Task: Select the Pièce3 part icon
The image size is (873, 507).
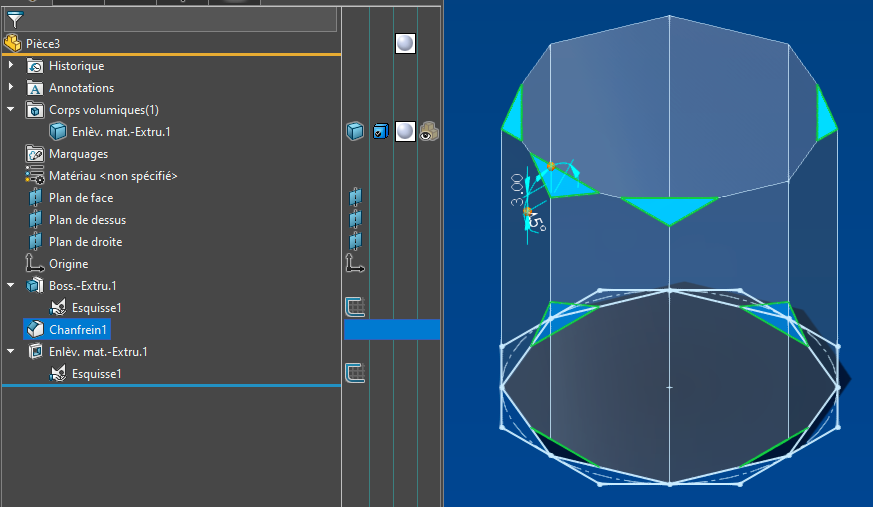Action: coord(12,43)
